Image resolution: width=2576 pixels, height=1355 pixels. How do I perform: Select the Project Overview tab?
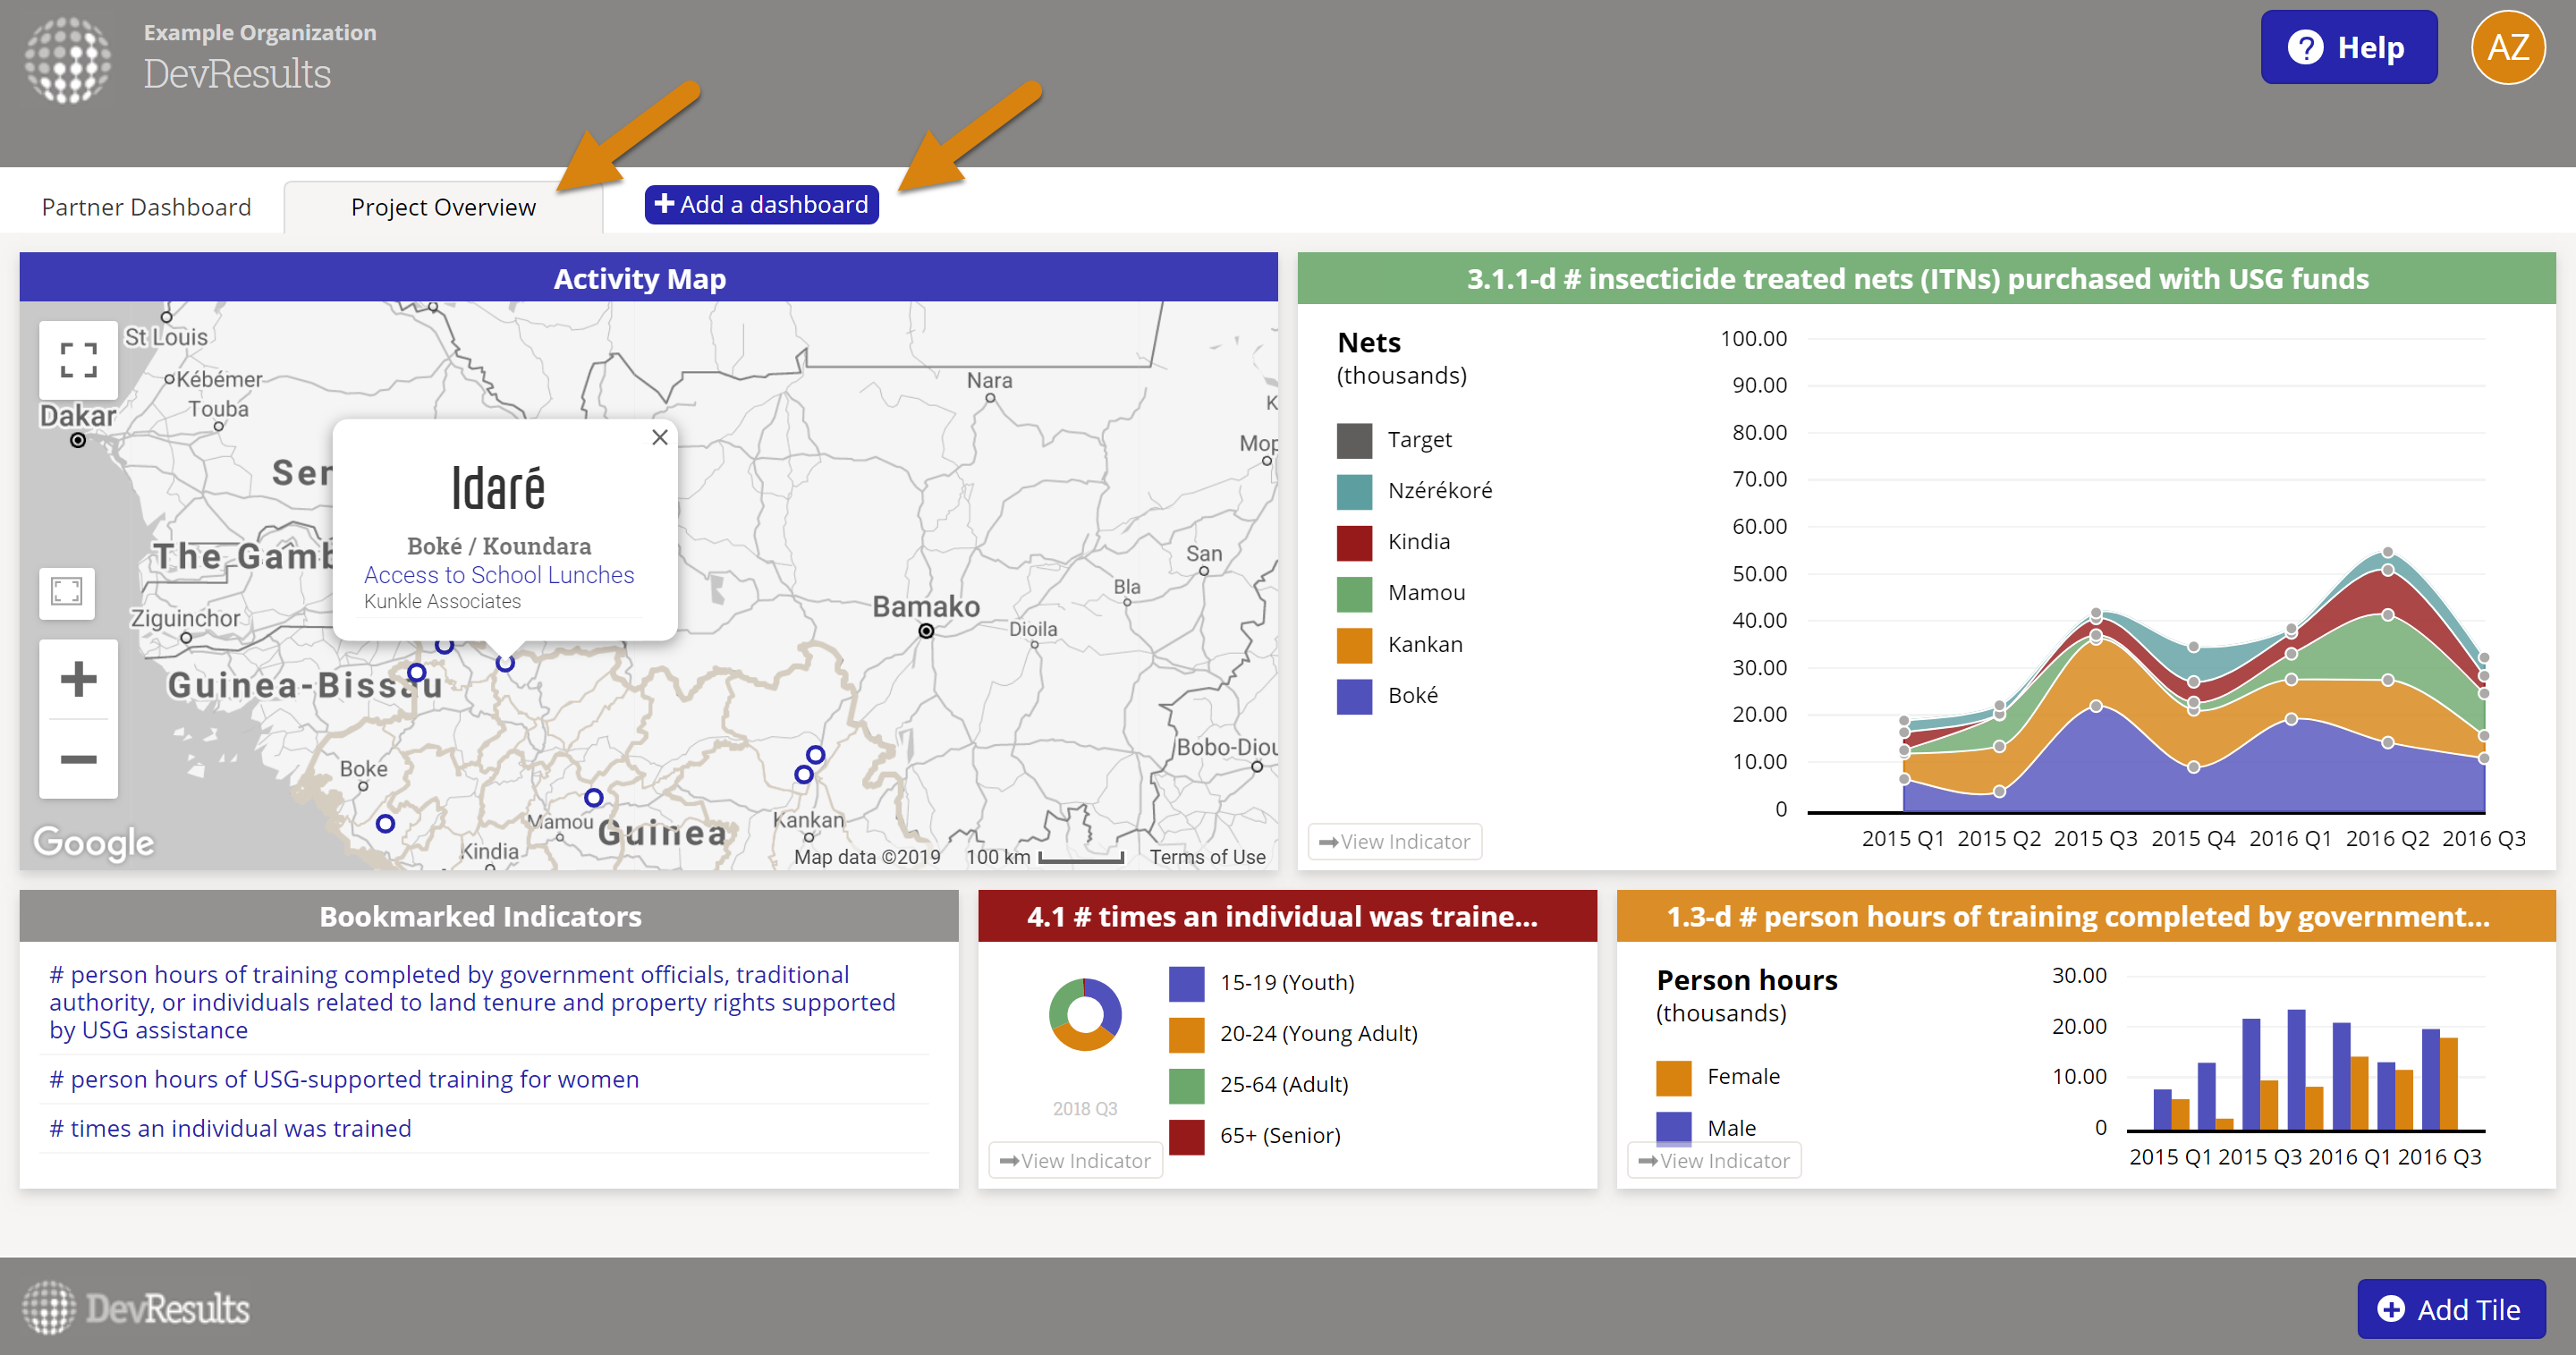pos(443,207)
